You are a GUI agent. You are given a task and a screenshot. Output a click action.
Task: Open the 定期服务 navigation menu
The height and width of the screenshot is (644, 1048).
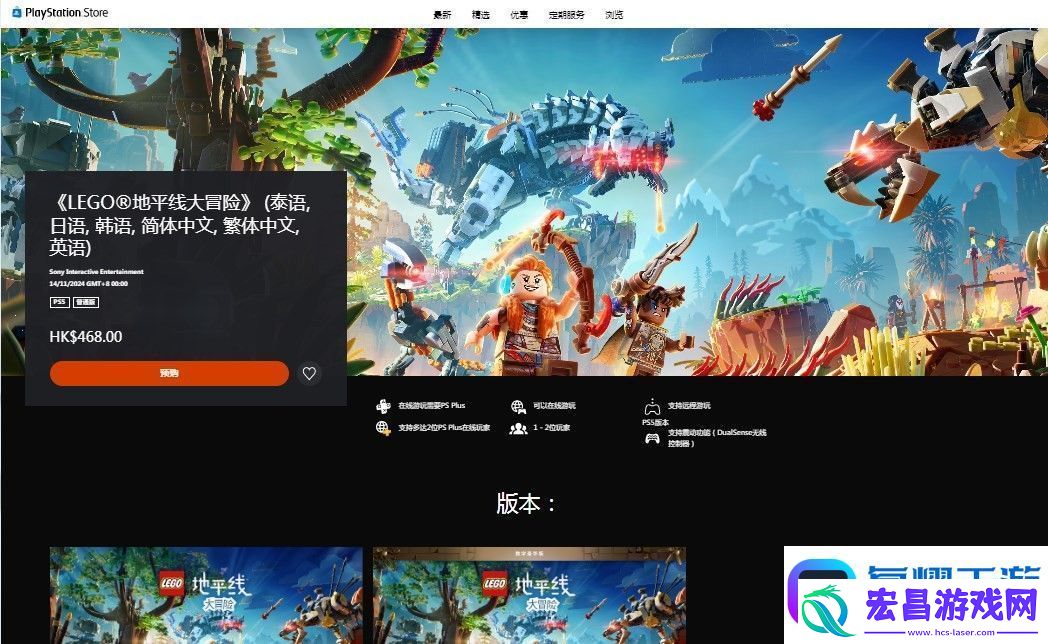click(x=566, y=15)
